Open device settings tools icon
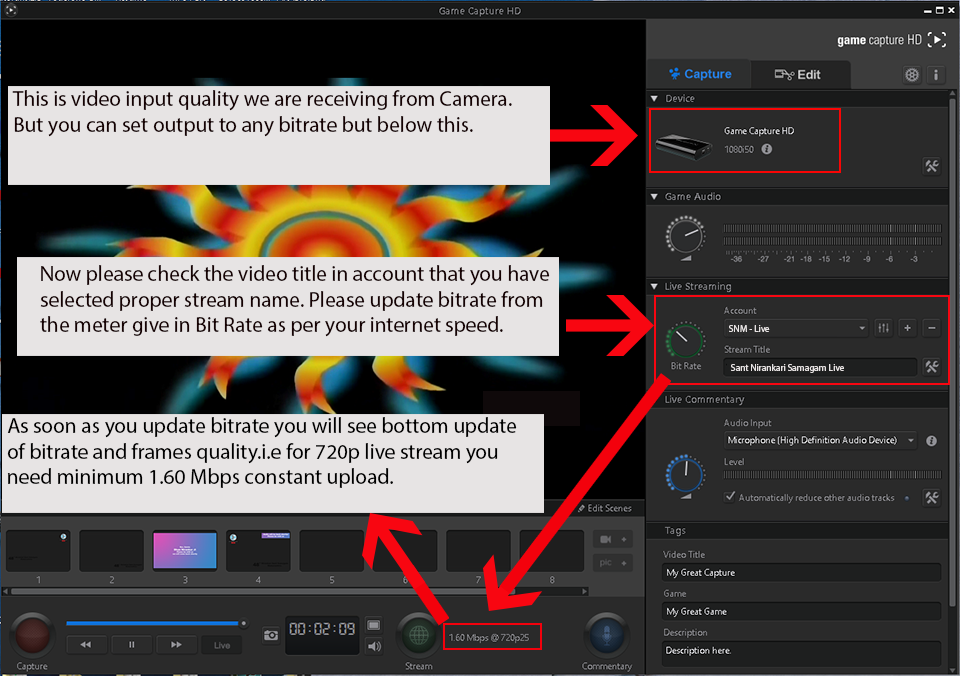The image size is (960, 676). (x=932, y=166)
